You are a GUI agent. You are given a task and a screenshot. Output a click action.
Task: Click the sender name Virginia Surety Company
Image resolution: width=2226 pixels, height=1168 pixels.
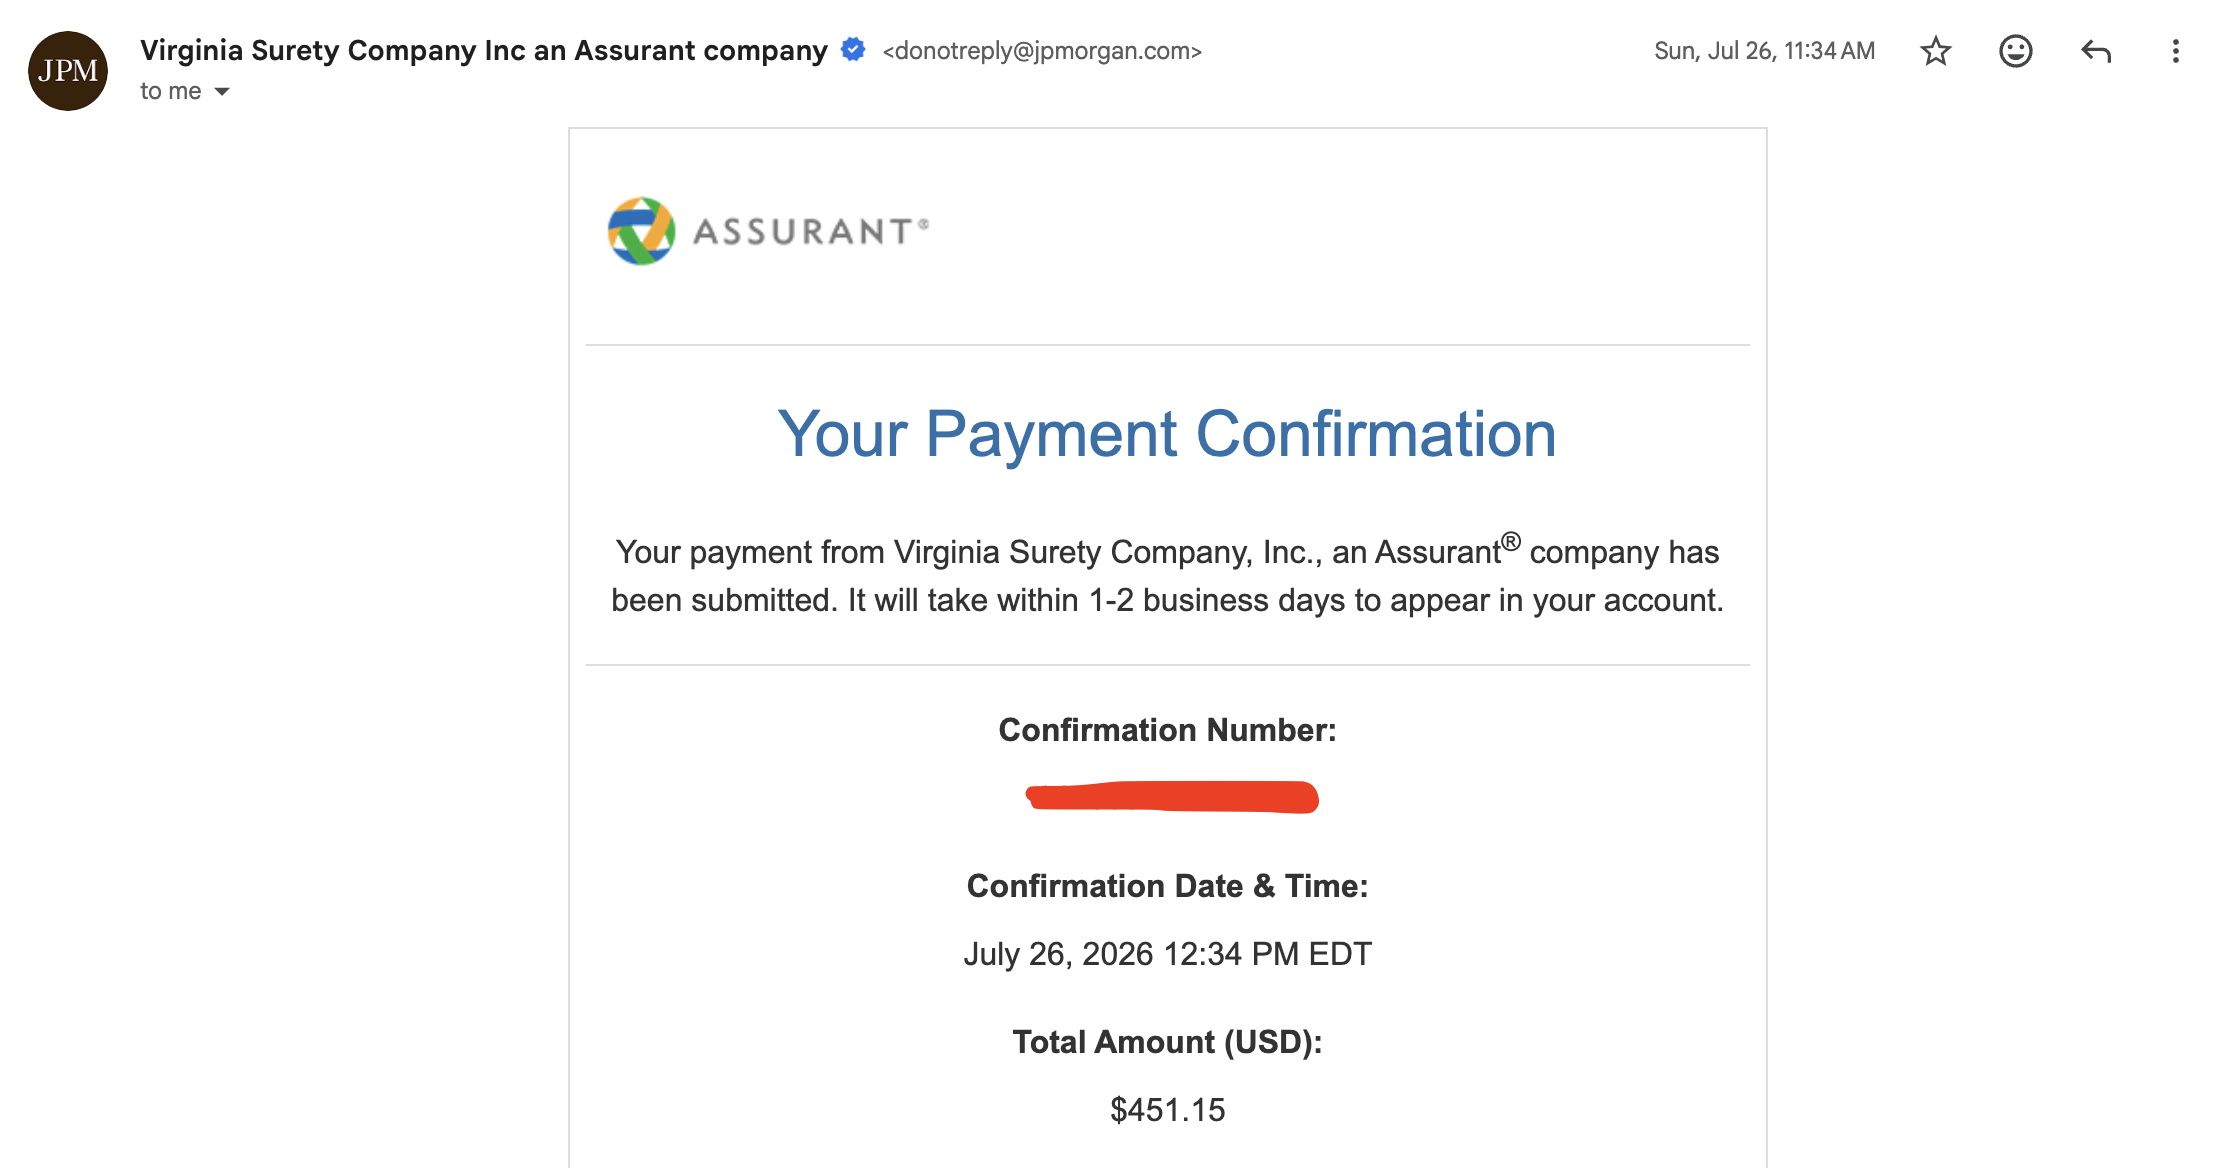coord(484,50)
